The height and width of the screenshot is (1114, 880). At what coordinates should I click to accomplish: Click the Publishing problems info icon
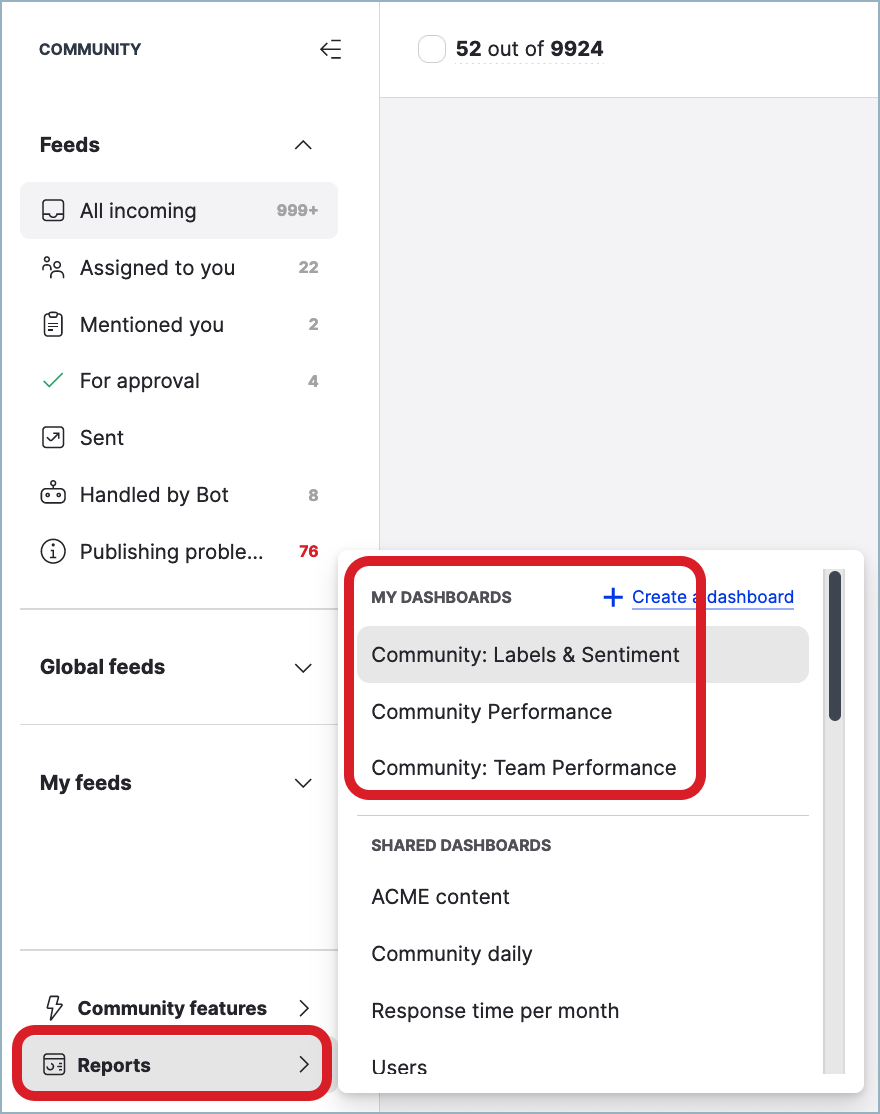(x=53, y=552)
